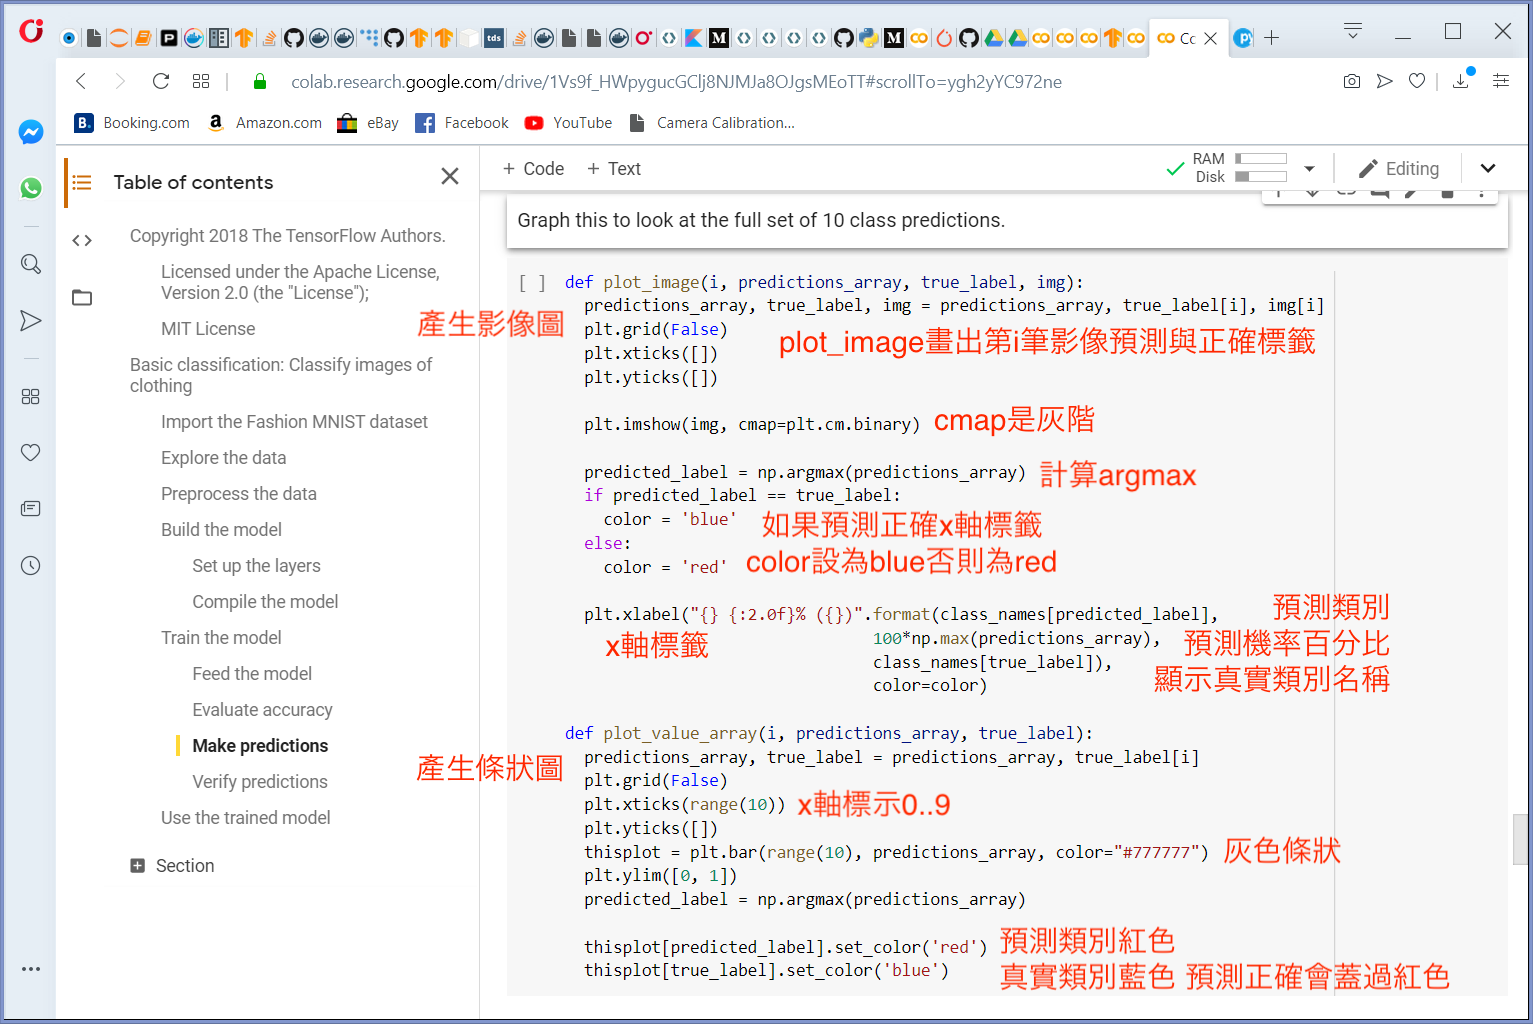Open the YouTube bookmark
Viewport: 1533px width, 1024px height.
pyautogui.click(x=568, y=123)
